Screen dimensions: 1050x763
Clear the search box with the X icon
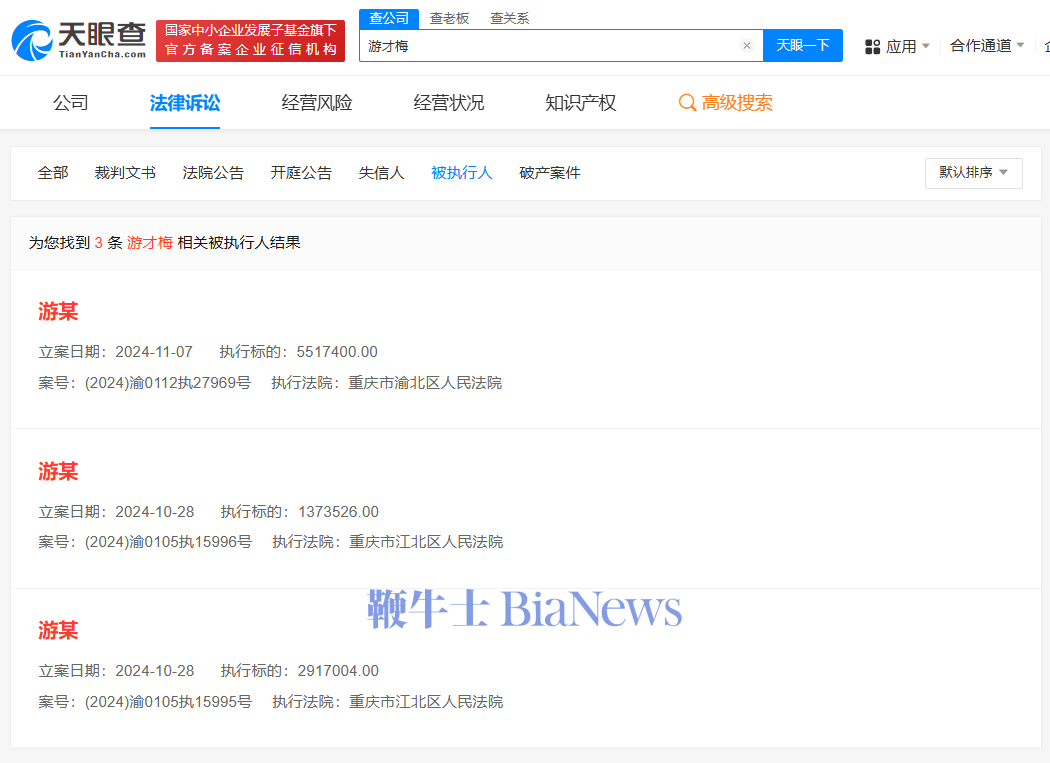tap(747, 46)
